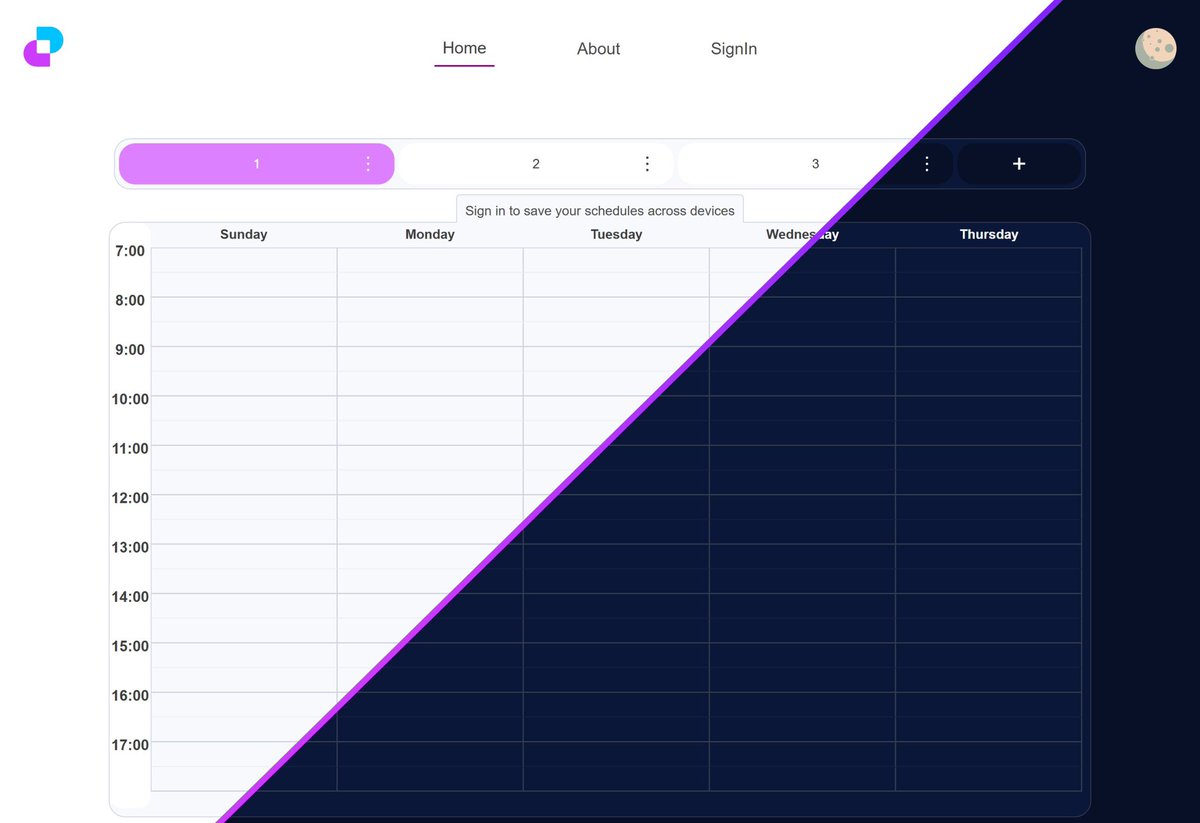The height and width of the screenshot is (823, 1200).
Task: Toggle dark mode with the moon icon
Action: (1155, 48)
